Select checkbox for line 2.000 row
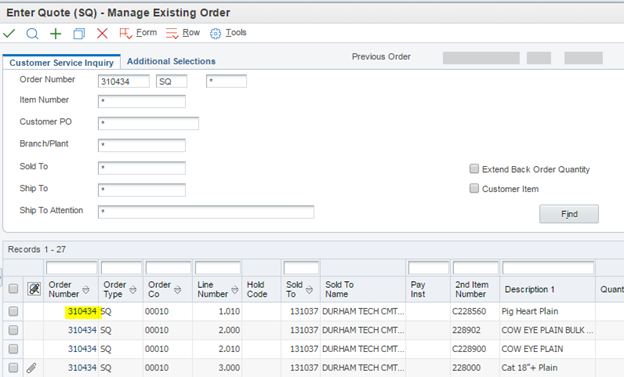 13,330
